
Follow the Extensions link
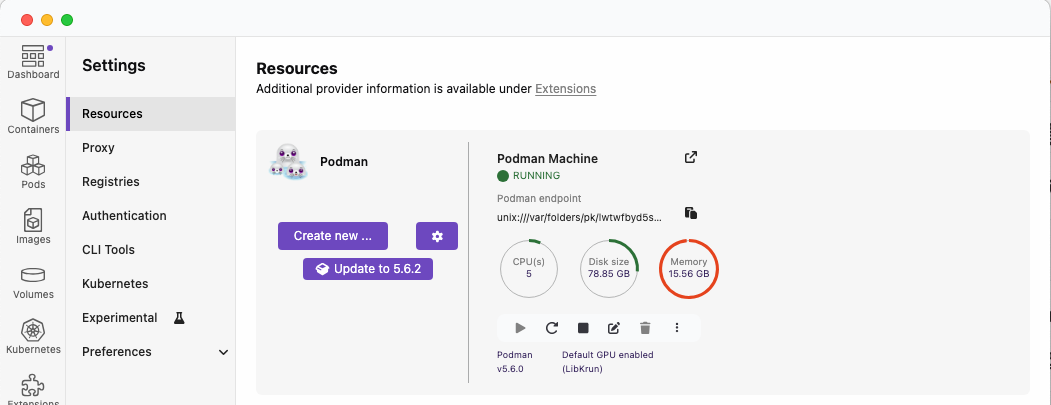point(565,89)
